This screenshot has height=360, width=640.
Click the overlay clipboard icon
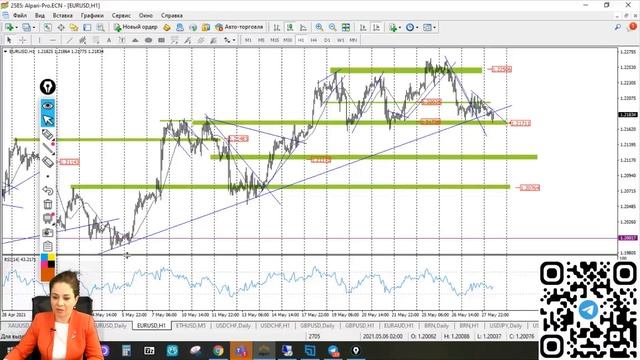pyautogui.click(x=48, y=246)
